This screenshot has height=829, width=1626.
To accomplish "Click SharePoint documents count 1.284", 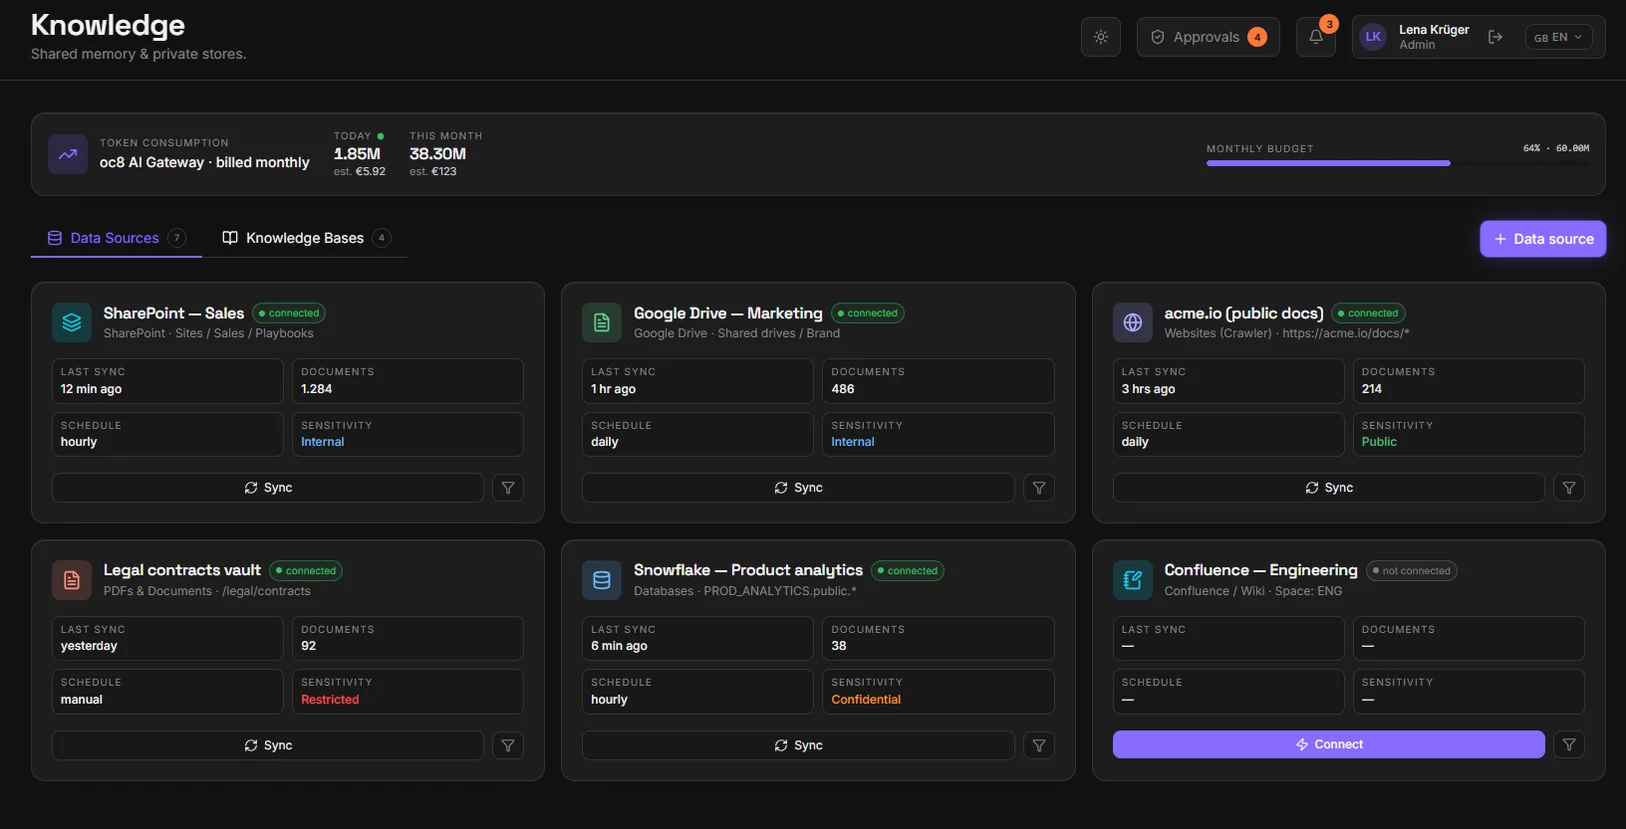I will (x=317, y=389).
